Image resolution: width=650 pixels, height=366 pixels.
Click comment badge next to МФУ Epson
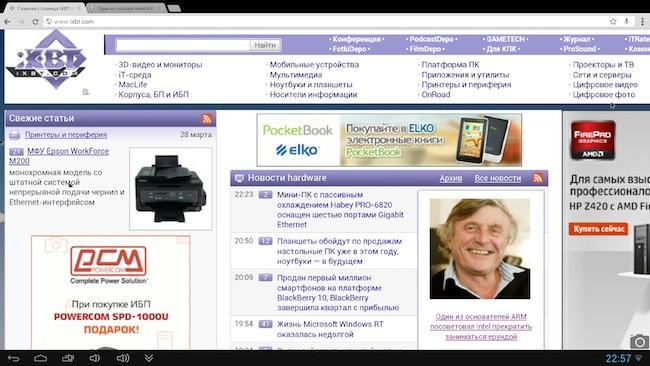click(16, 152)
